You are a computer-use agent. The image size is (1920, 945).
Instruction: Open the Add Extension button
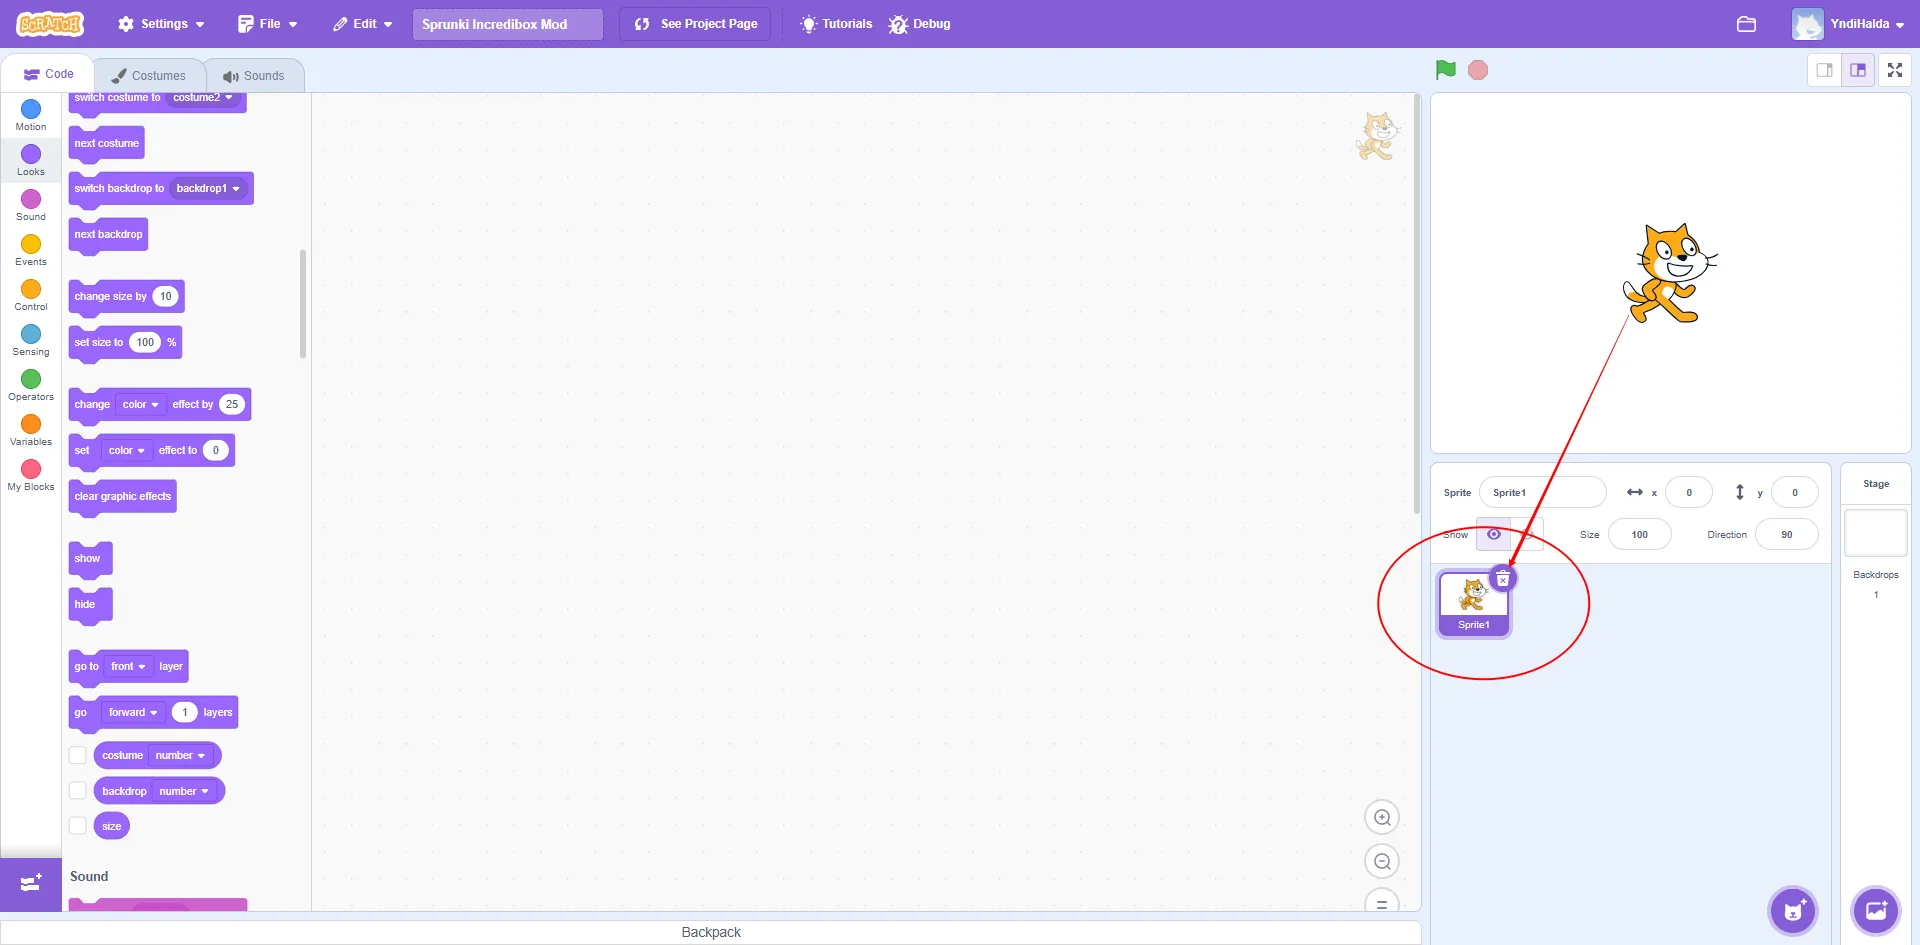click(x=31, y=884)
